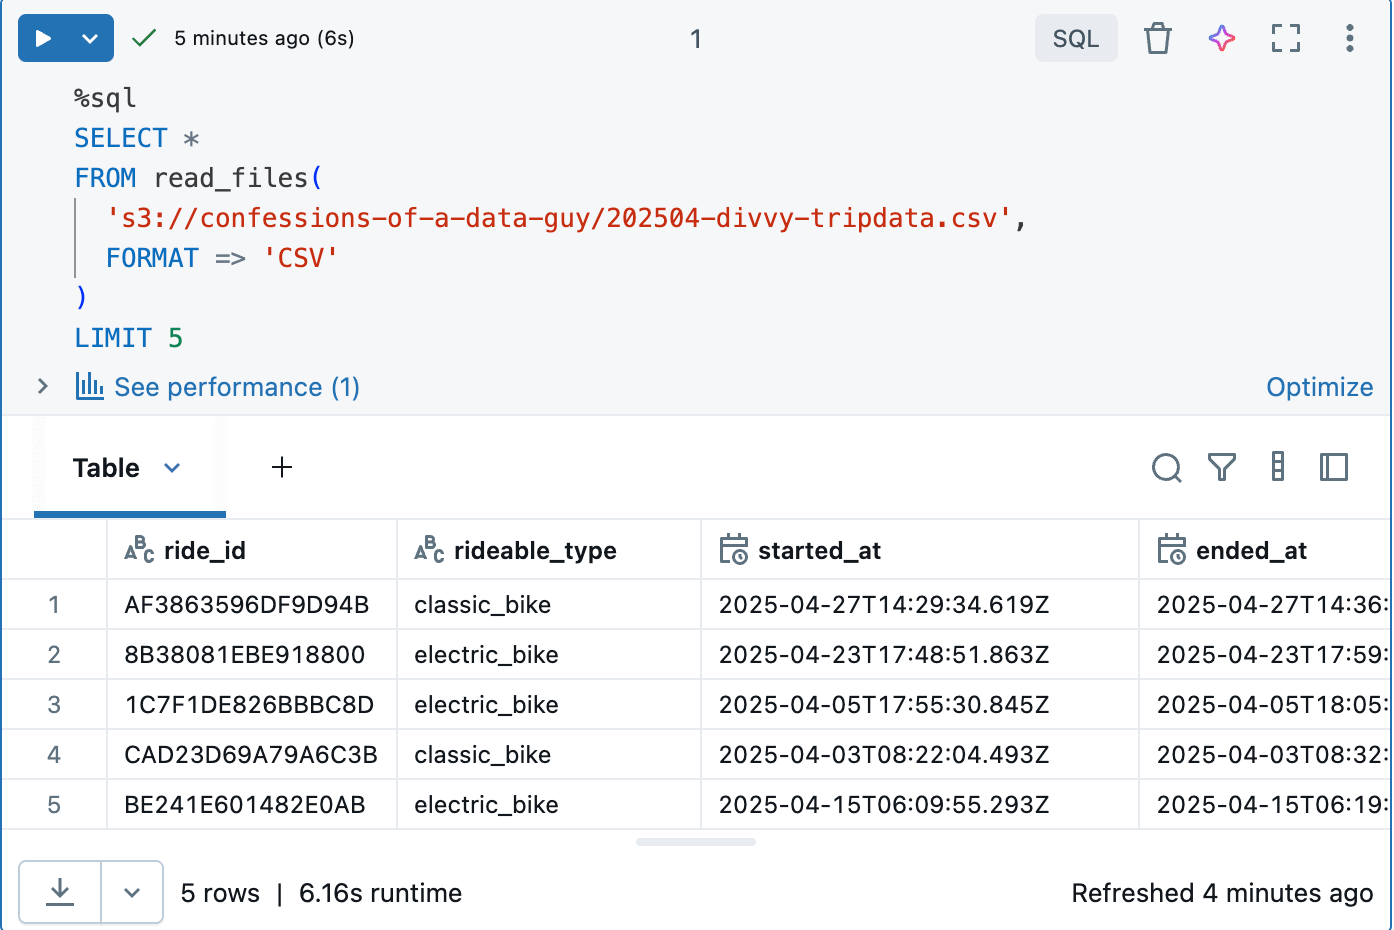The height and width of the screenshot is (930, 1394).
Task: Click the FORMAT => 'CSV' line
Action: (x=222, y=258)
